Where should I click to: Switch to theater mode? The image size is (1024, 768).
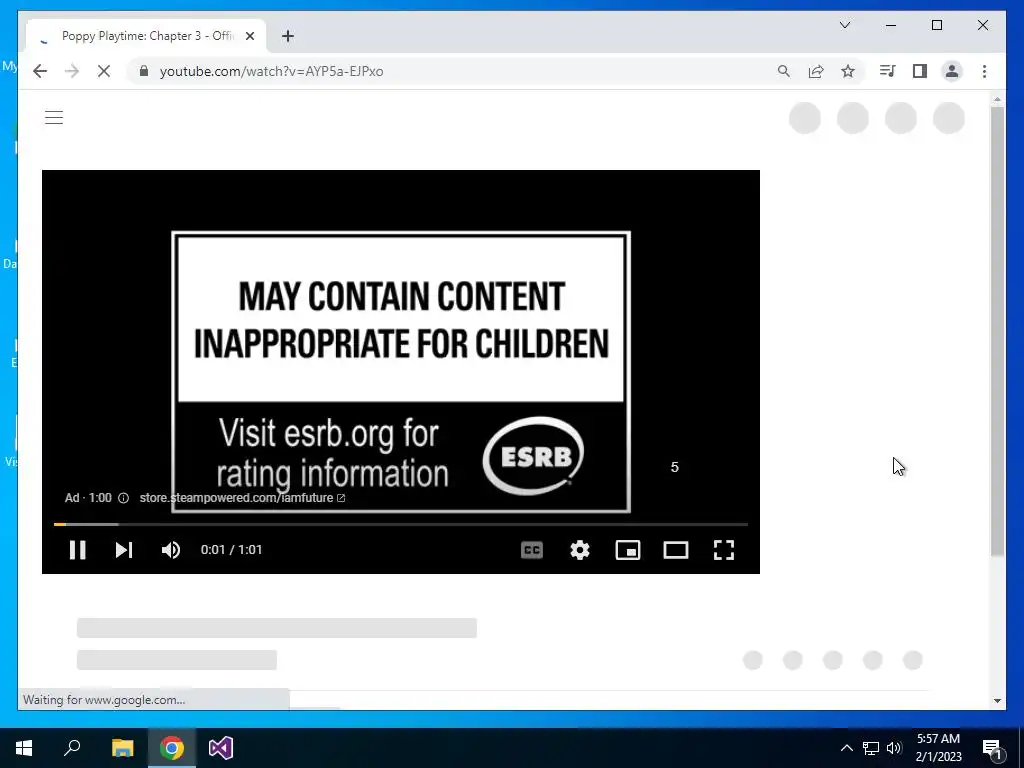tap(676, 550)
